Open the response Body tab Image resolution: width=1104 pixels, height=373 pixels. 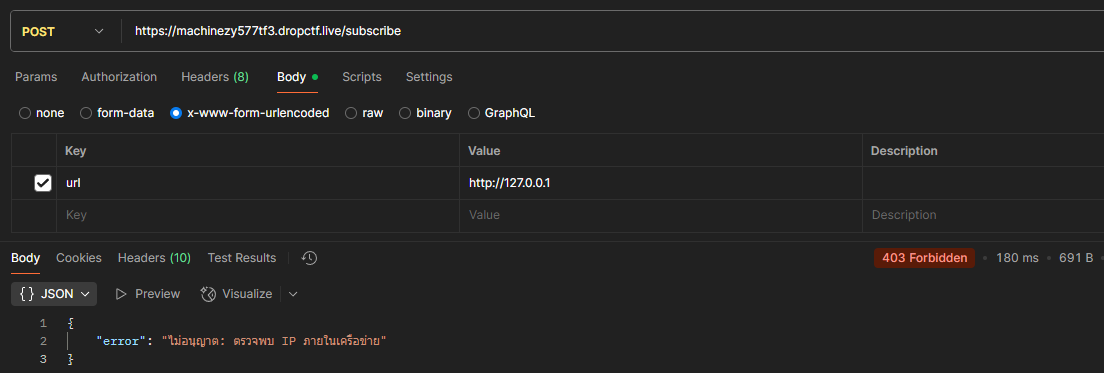[x=25, y=258]
